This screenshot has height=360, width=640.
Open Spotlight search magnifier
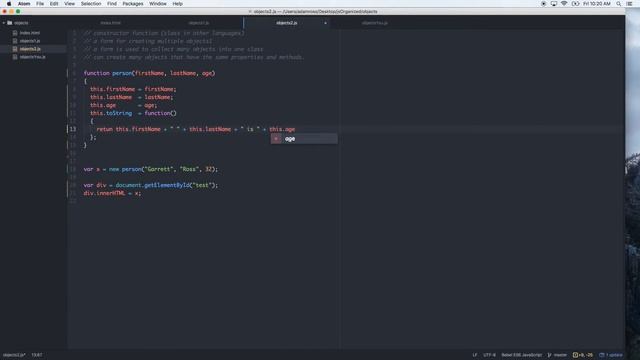[x=619, y=4]
